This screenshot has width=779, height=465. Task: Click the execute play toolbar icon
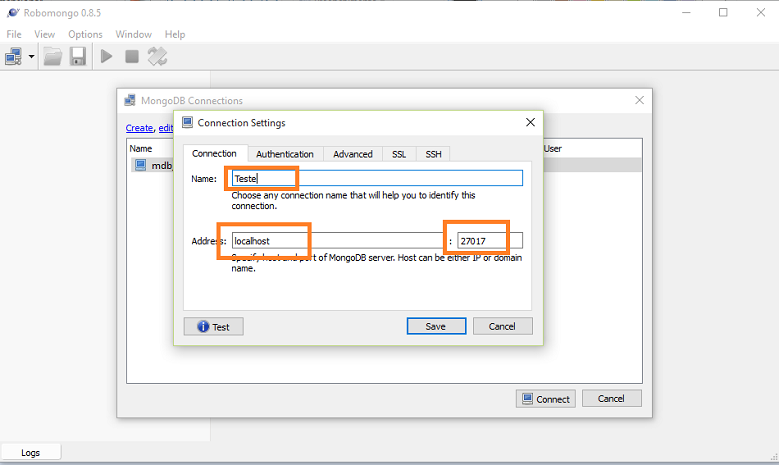pos(106,57)
